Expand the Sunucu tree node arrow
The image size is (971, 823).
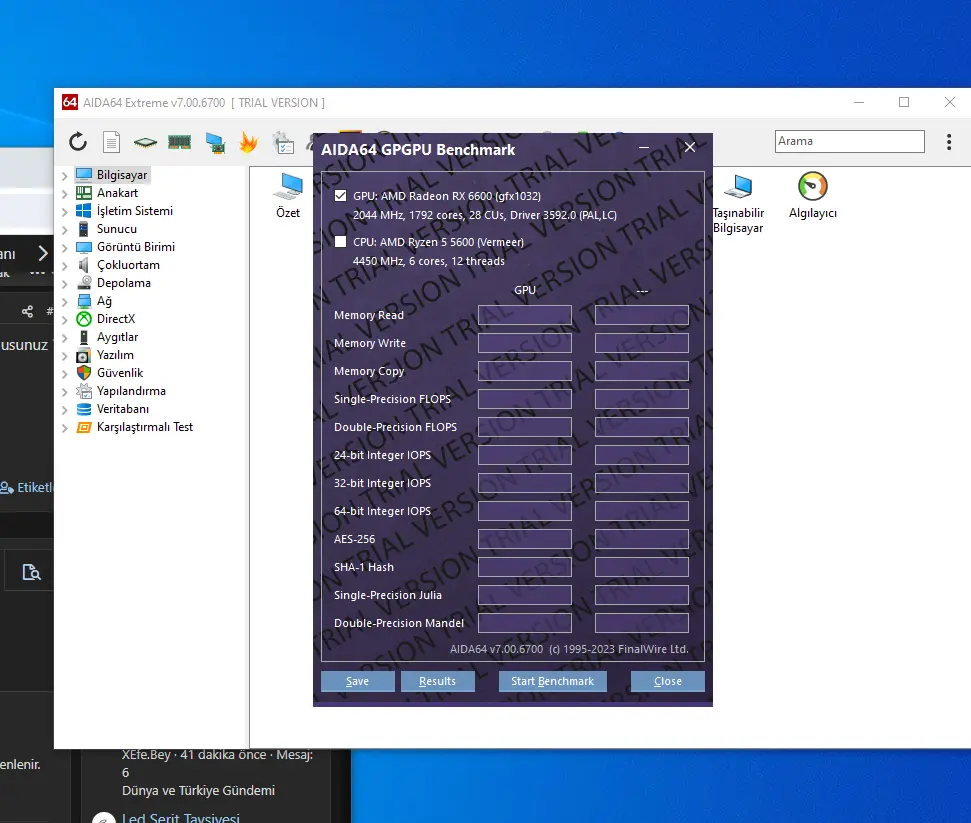click(64, 230)
